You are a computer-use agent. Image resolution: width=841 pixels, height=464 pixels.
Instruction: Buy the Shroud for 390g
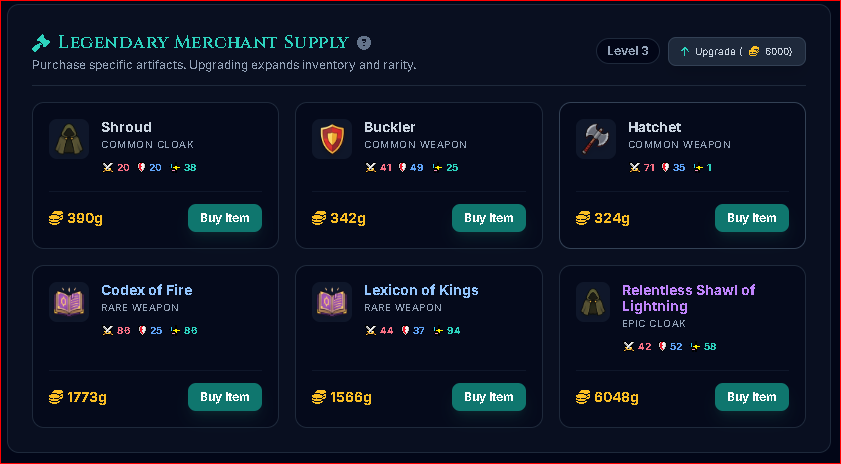coord(225,218)
